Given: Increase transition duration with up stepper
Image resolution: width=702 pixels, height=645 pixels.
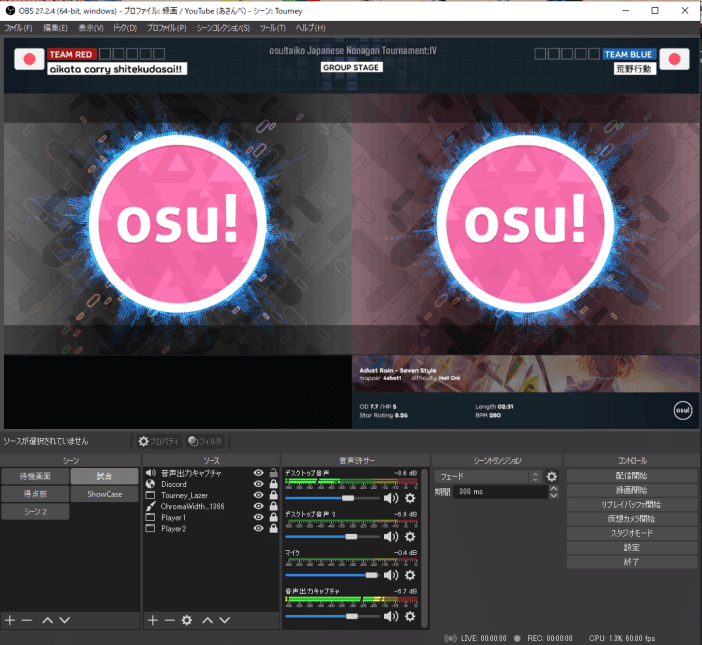Looking at the screenshot, I should click(554, 488).
